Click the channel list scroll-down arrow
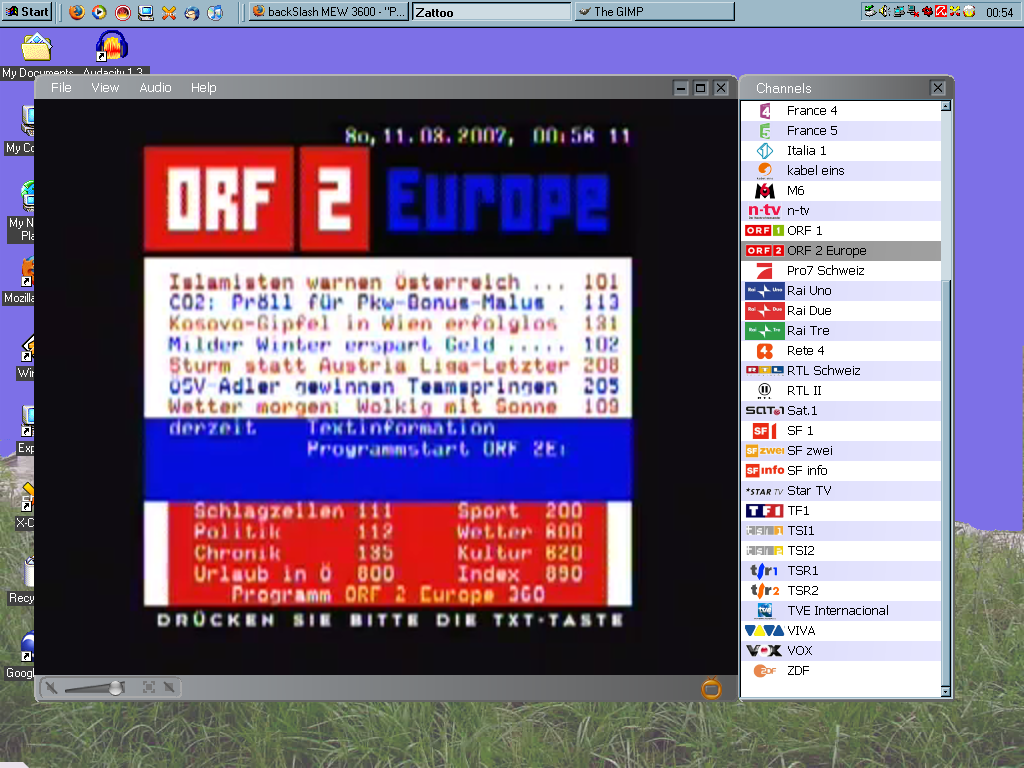This screenshot has height=768, width=1024. click(946, 691)
